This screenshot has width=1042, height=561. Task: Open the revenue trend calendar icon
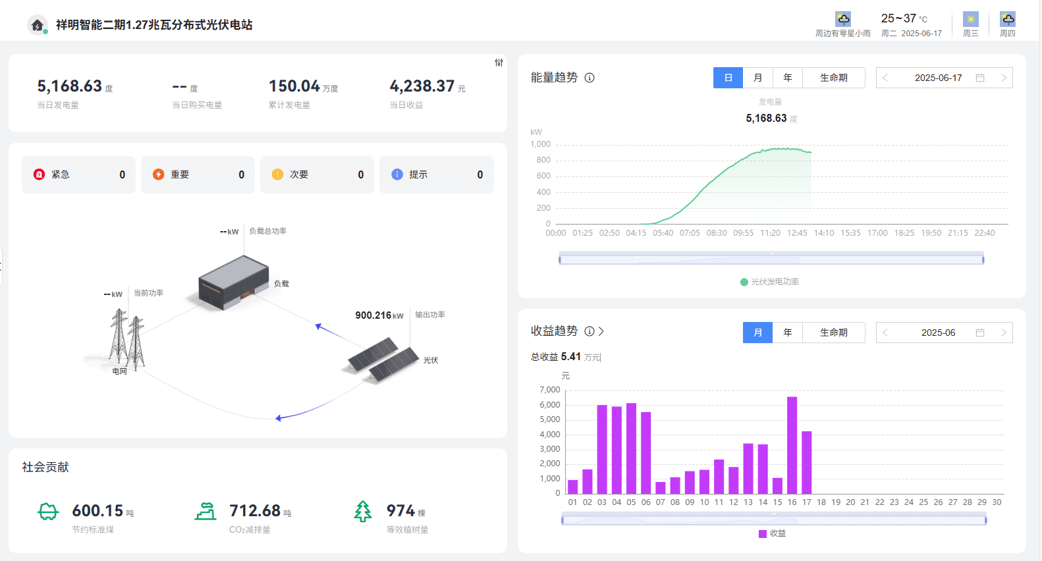coord(980,333)
